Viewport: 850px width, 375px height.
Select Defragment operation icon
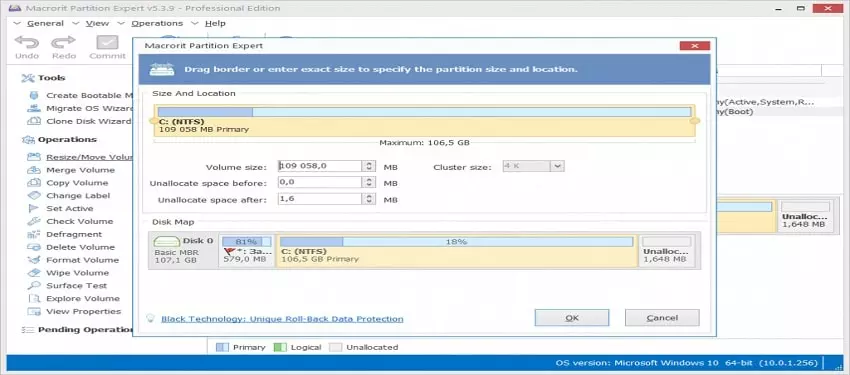[x=34, y=235]
